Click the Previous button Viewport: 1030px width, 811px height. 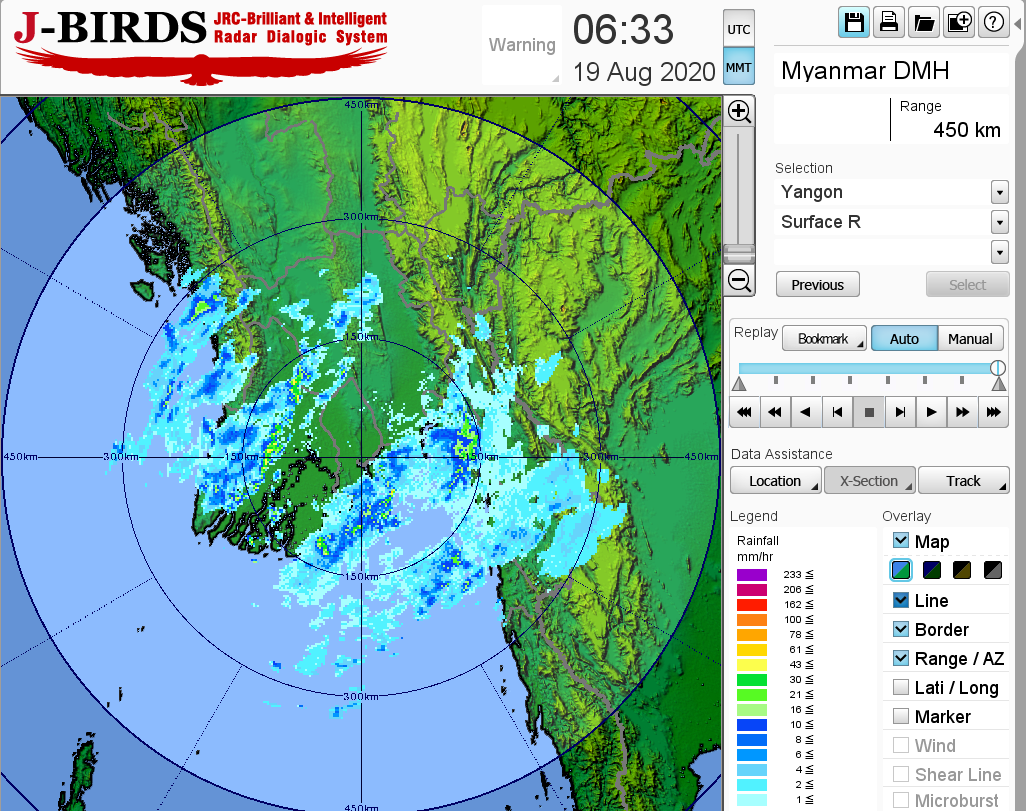click(x=818, y=285)
